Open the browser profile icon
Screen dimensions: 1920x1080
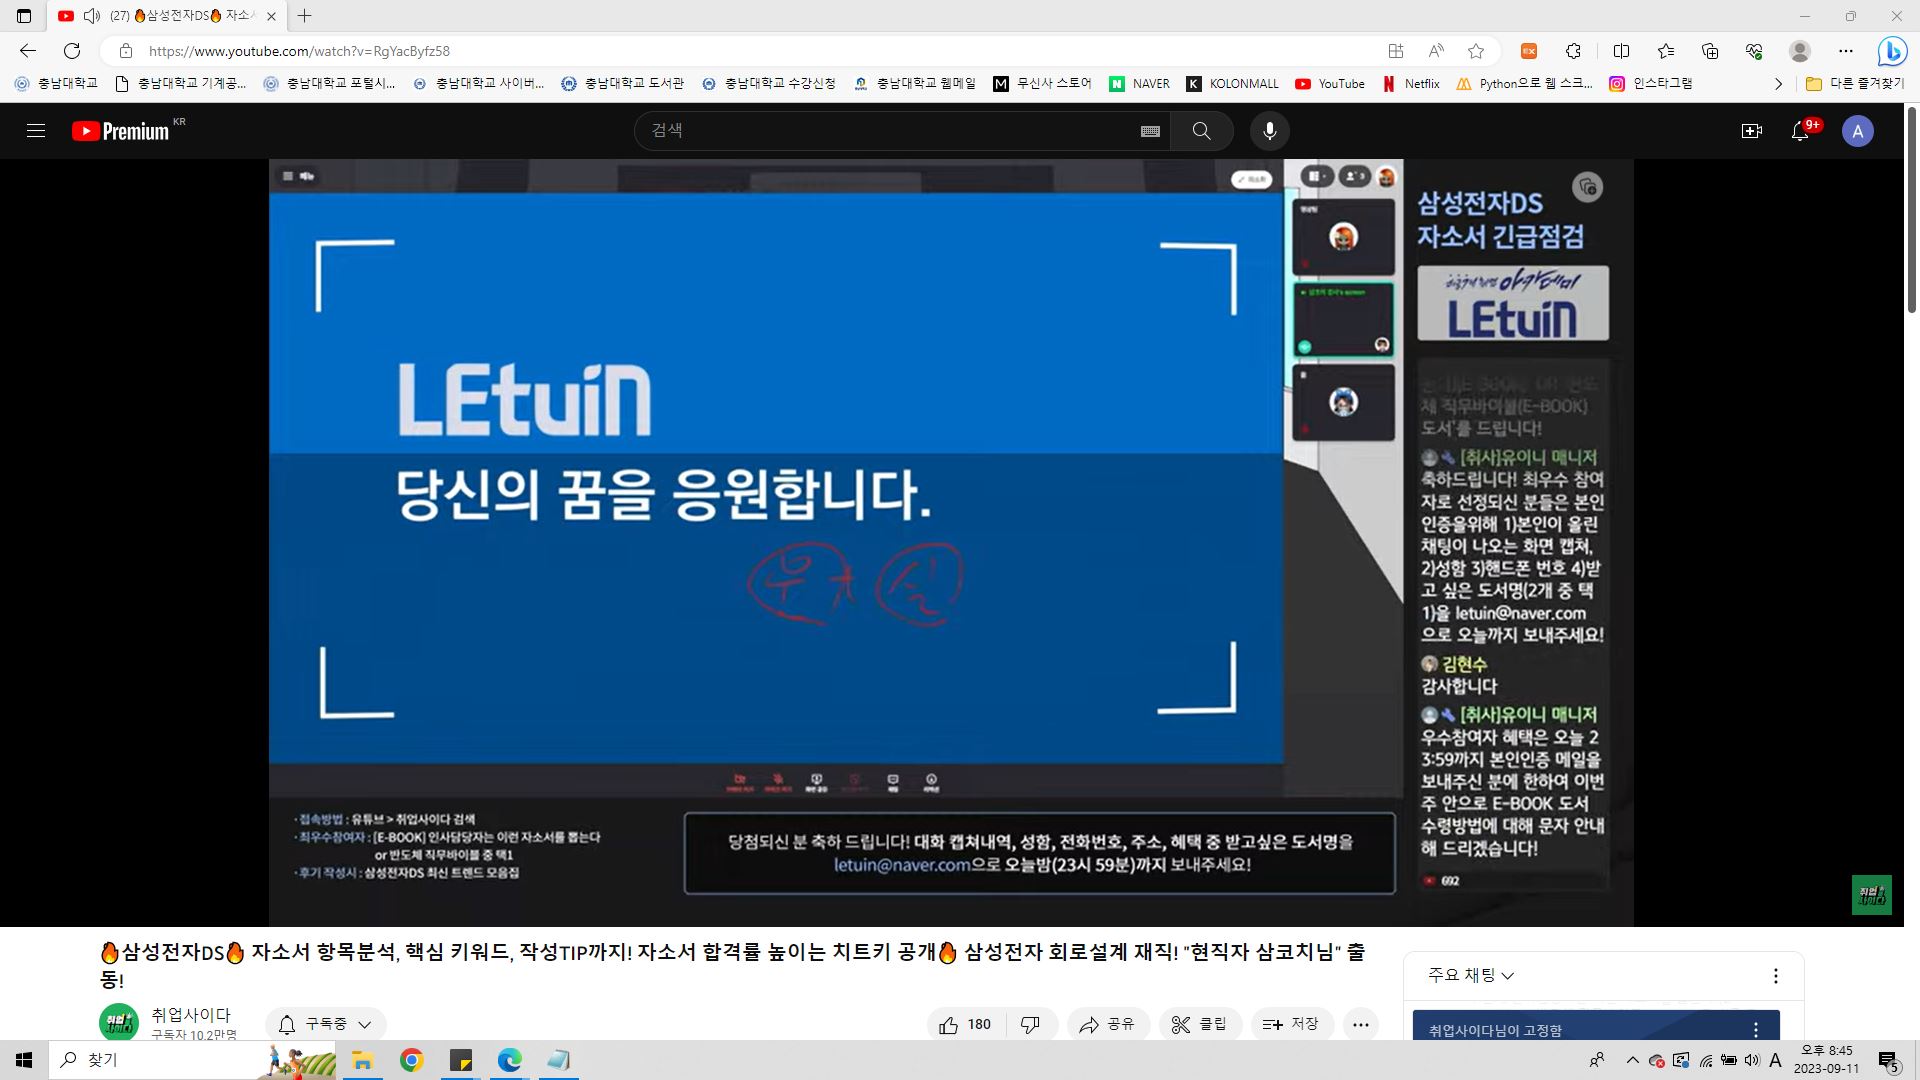(x=1800, y=51)
